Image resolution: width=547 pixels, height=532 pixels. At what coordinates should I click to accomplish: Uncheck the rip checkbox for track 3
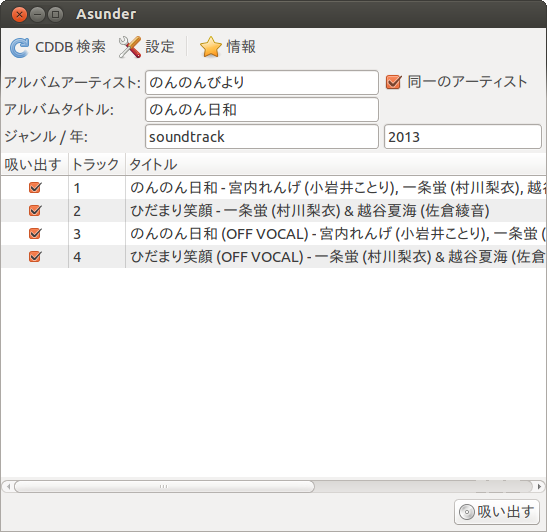35,234
